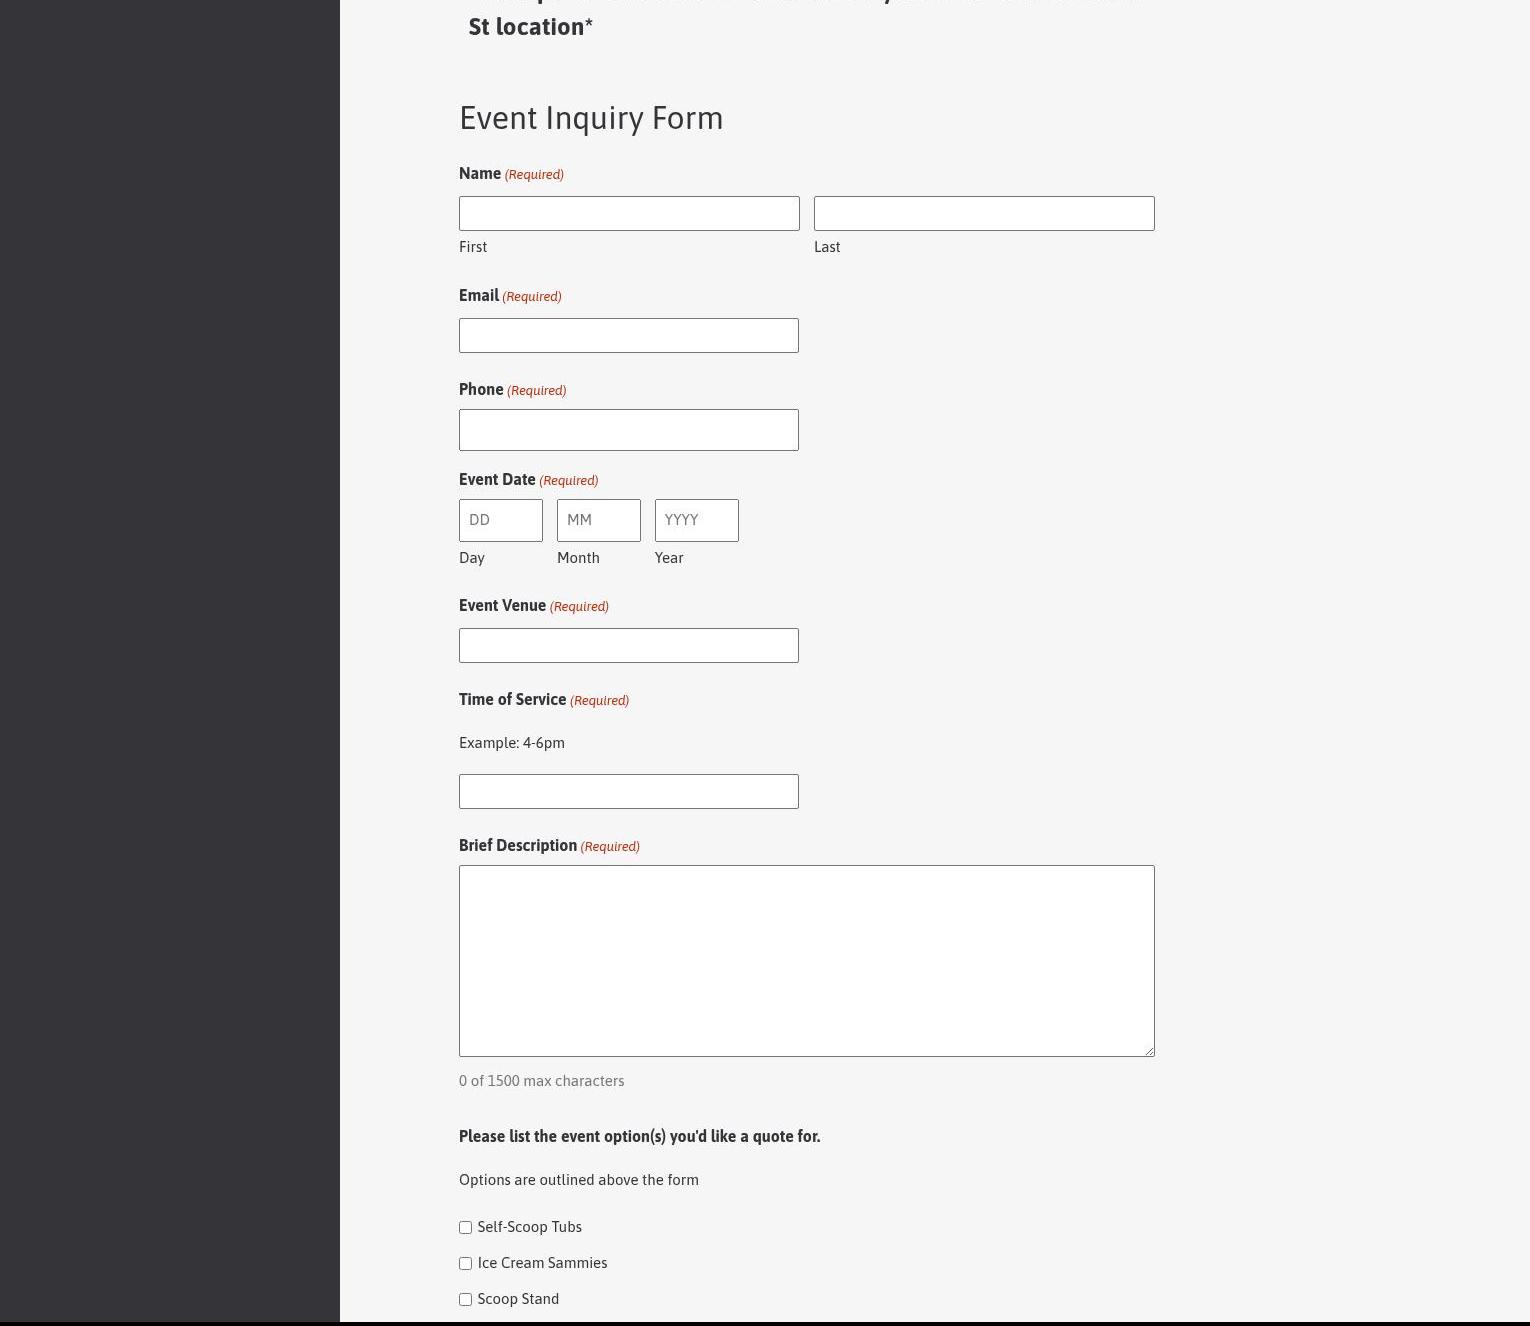Click the "Event Venue" label
This screenshot has width=1530, height=1326.
tap(502, 605)
